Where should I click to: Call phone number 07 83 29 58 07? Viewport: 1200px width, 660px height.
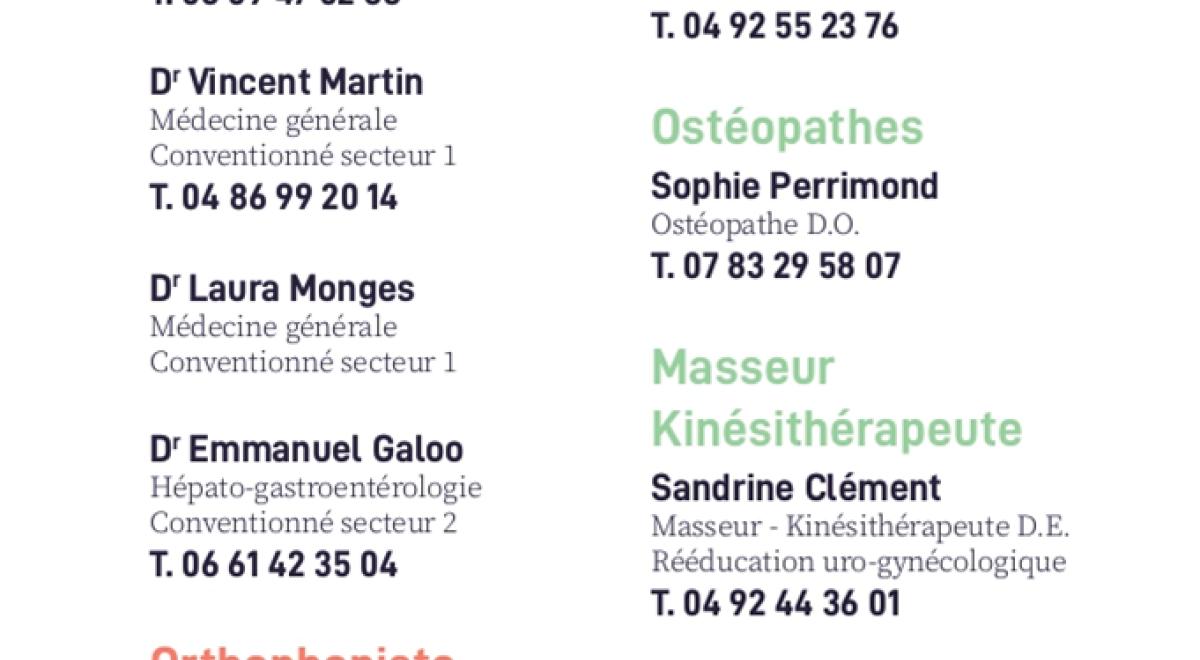(776, 267)
